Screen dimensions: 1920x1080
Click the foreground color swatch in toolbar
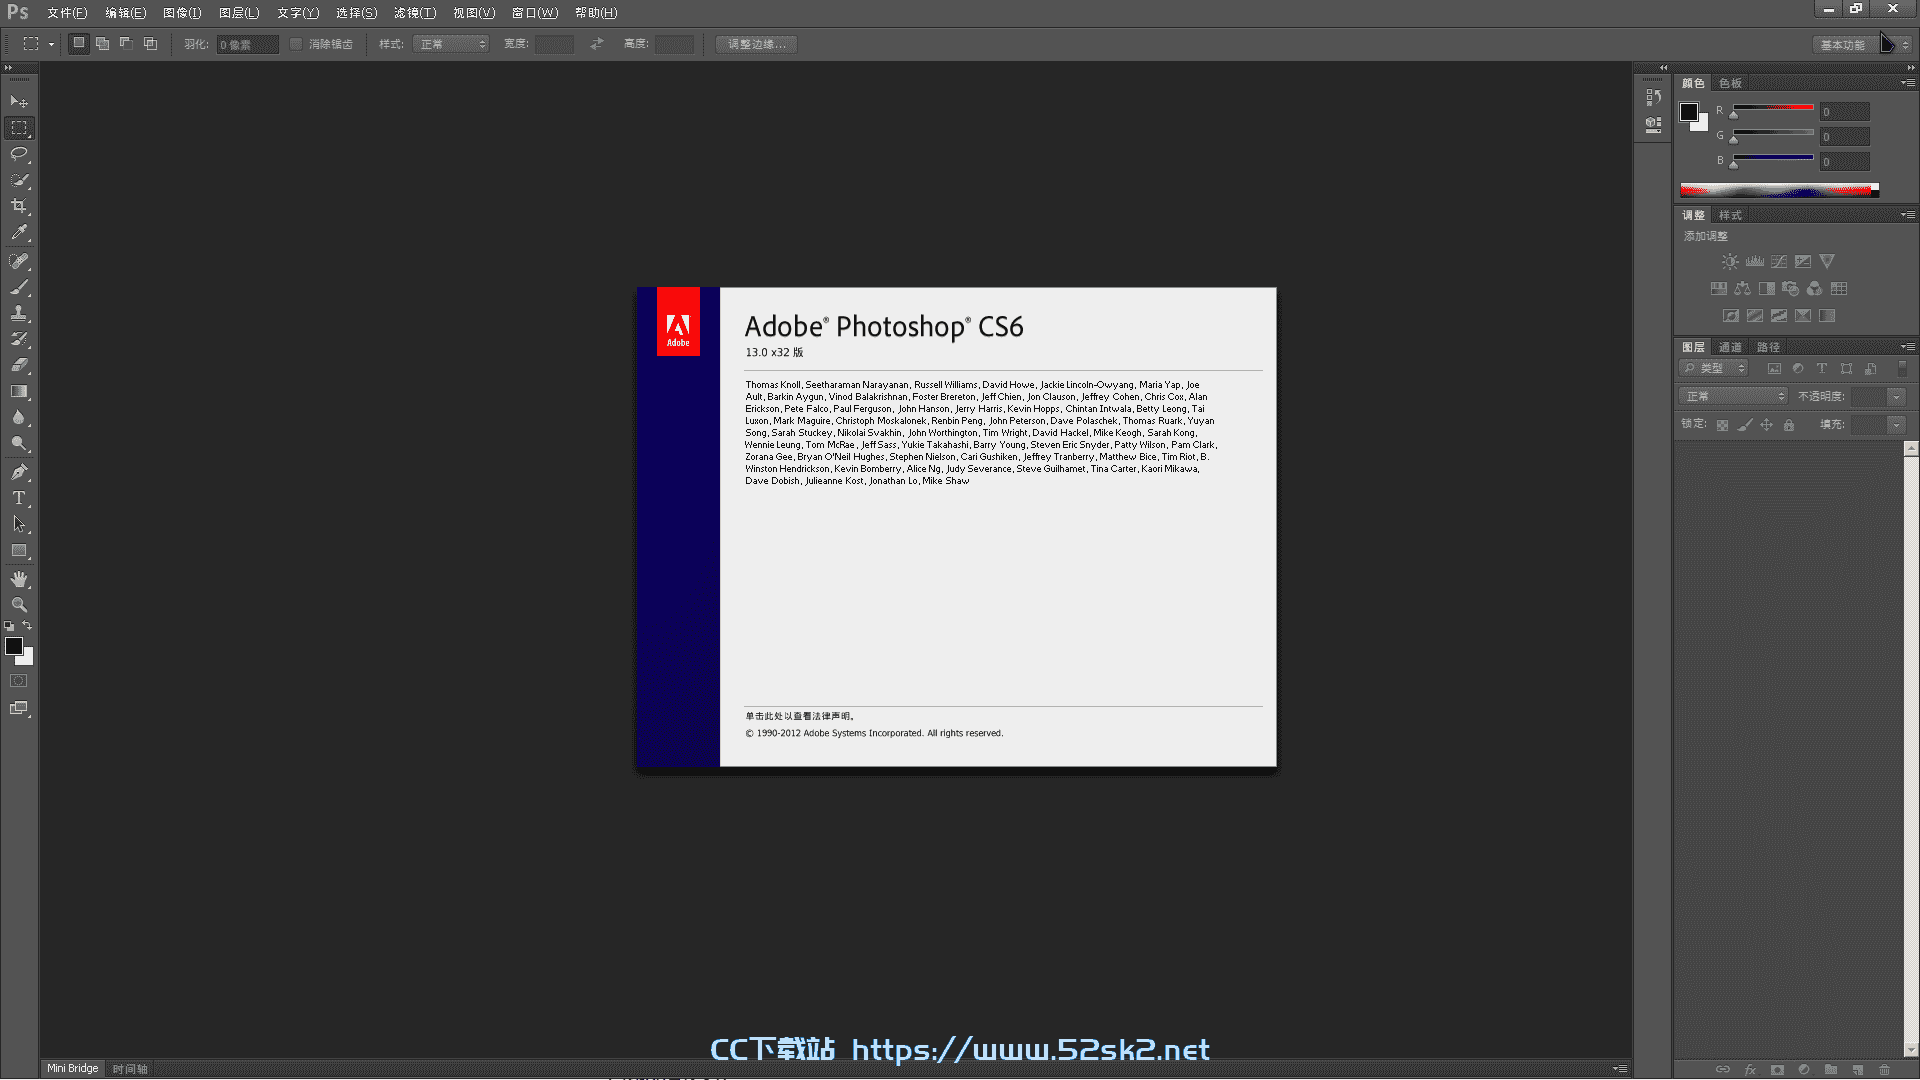(13, 646)
